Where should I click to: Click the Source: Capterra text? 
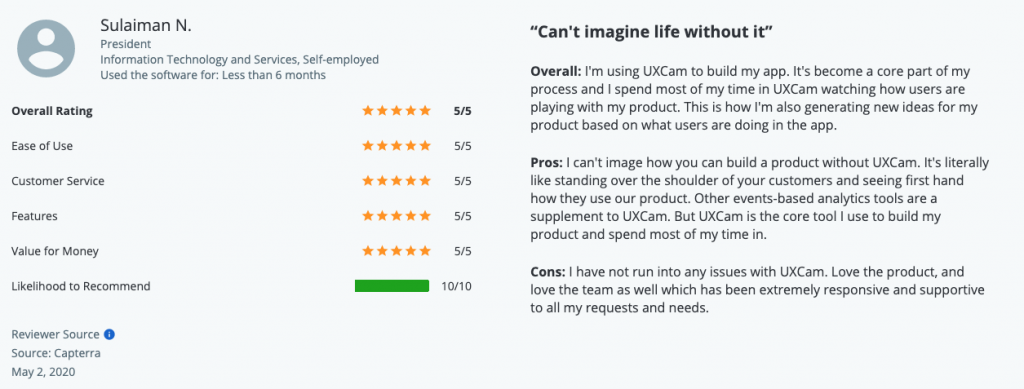pyautogui.click(x=56, y=354)
